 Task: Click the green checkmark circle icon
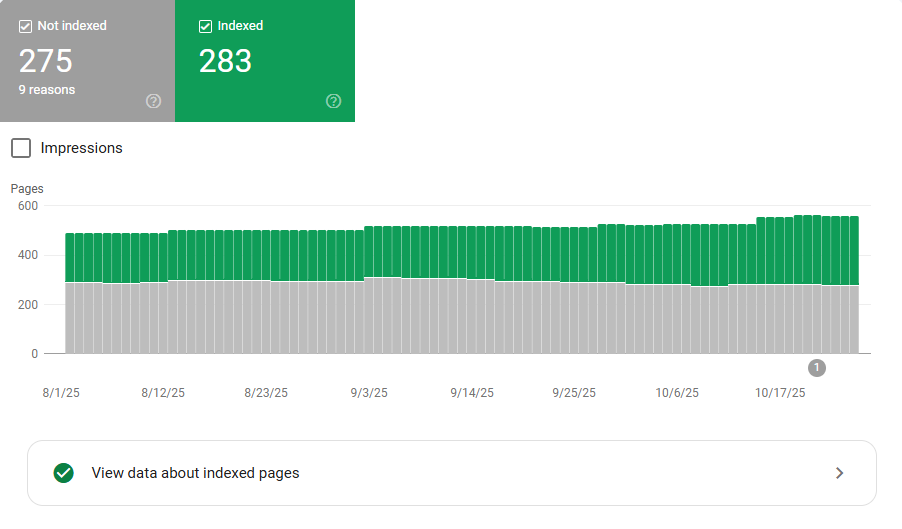[x=64, y=473]
